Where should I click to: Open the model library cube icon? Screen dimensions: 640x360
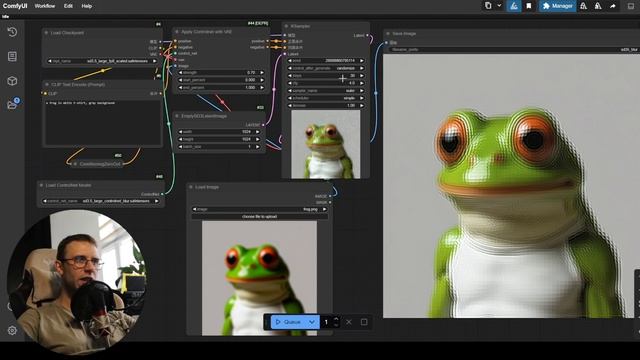(12, 80)
